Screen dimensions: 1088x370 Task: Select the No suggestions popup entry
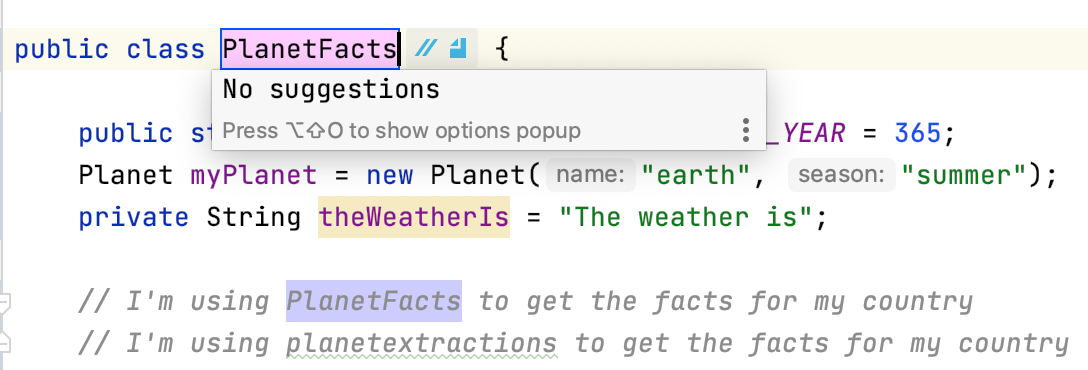(331, 90)
